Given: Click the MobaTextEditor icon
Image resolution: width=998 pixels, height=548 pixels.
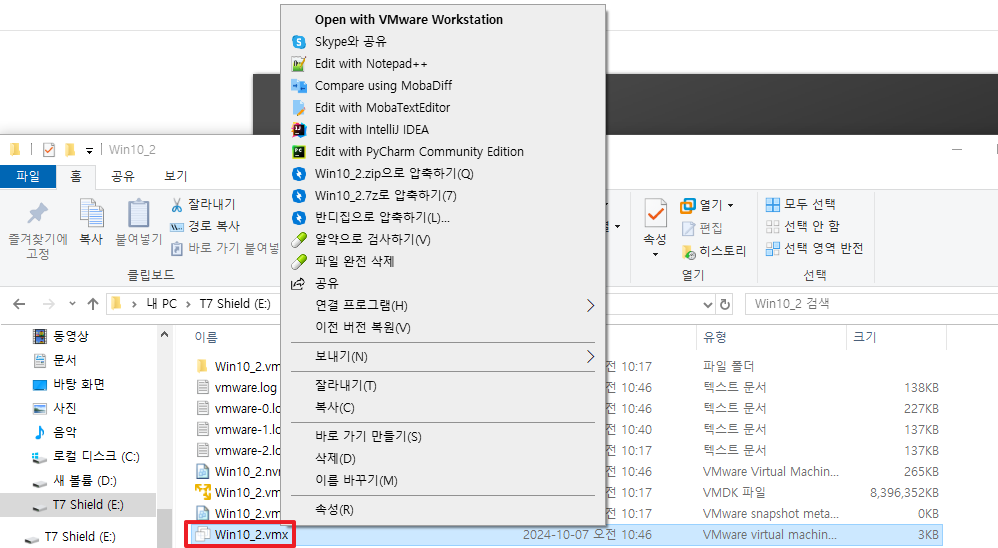Looking at the screenshot, I should (x=299, y=108).
